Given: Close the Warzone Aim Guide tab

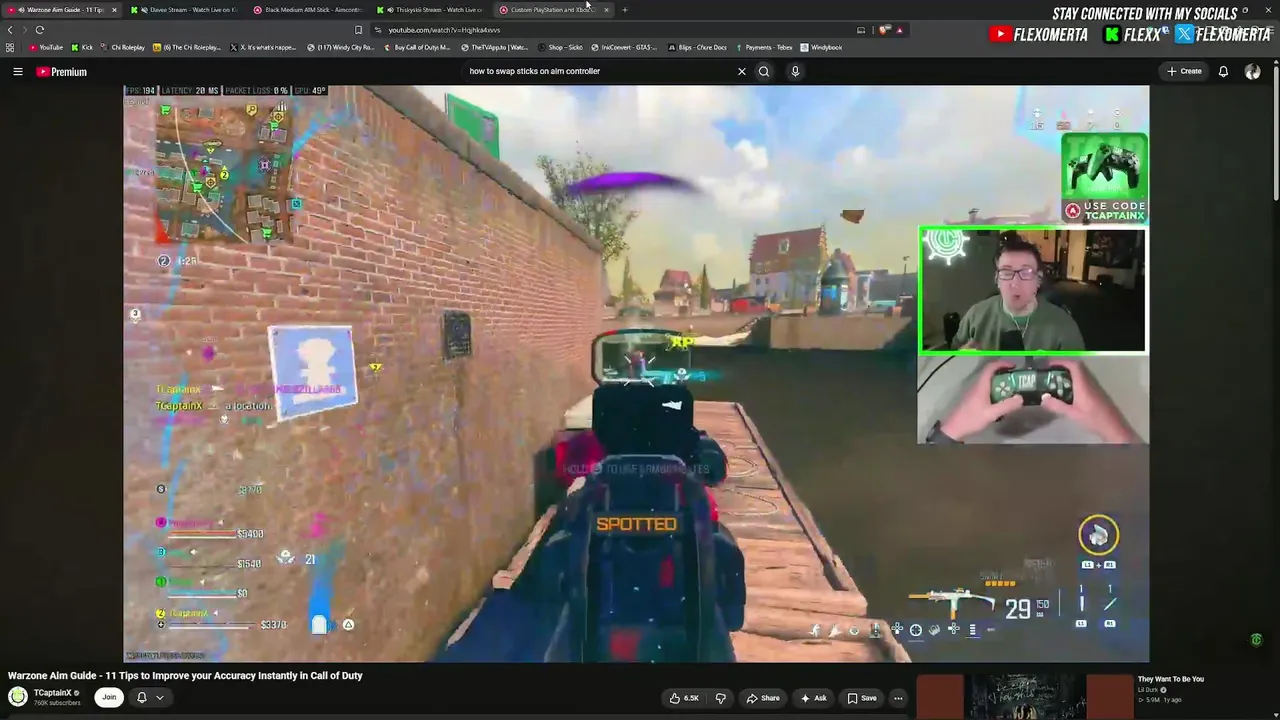Looking at the screenshot, I should (x=114, y=10).
